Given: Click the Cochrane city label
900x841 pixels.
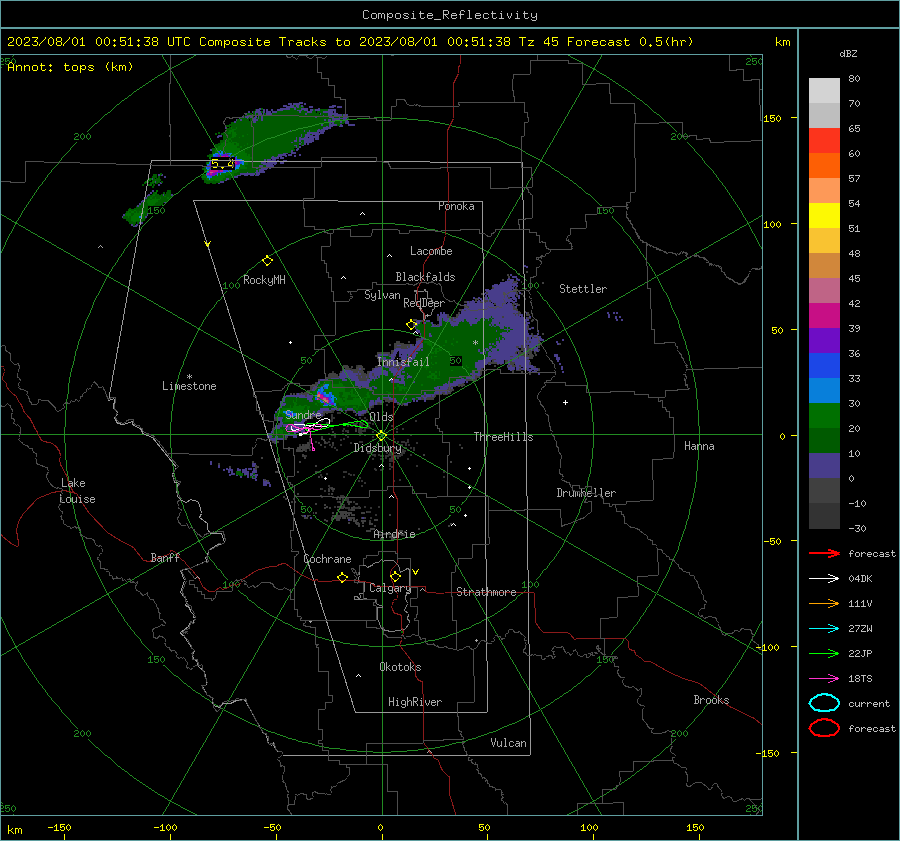Looking at the screenshot, I should (x=327, y=559).
